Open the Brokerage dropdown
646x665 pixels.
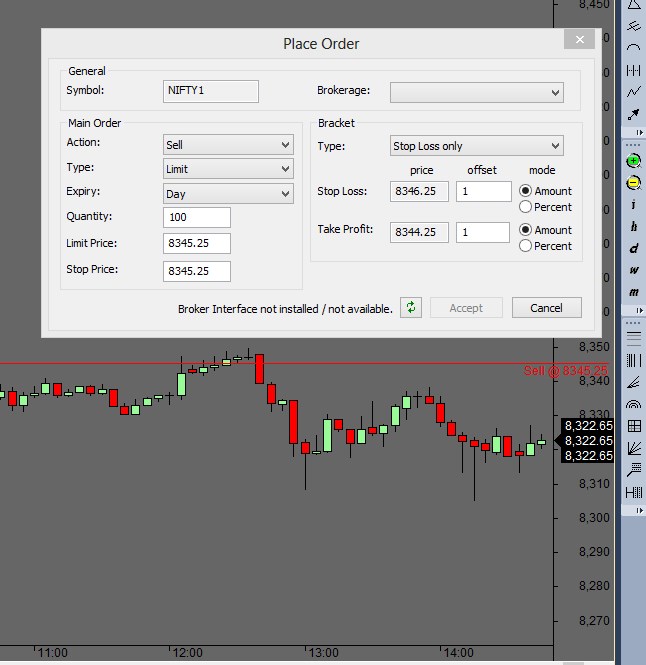(477, 92)
